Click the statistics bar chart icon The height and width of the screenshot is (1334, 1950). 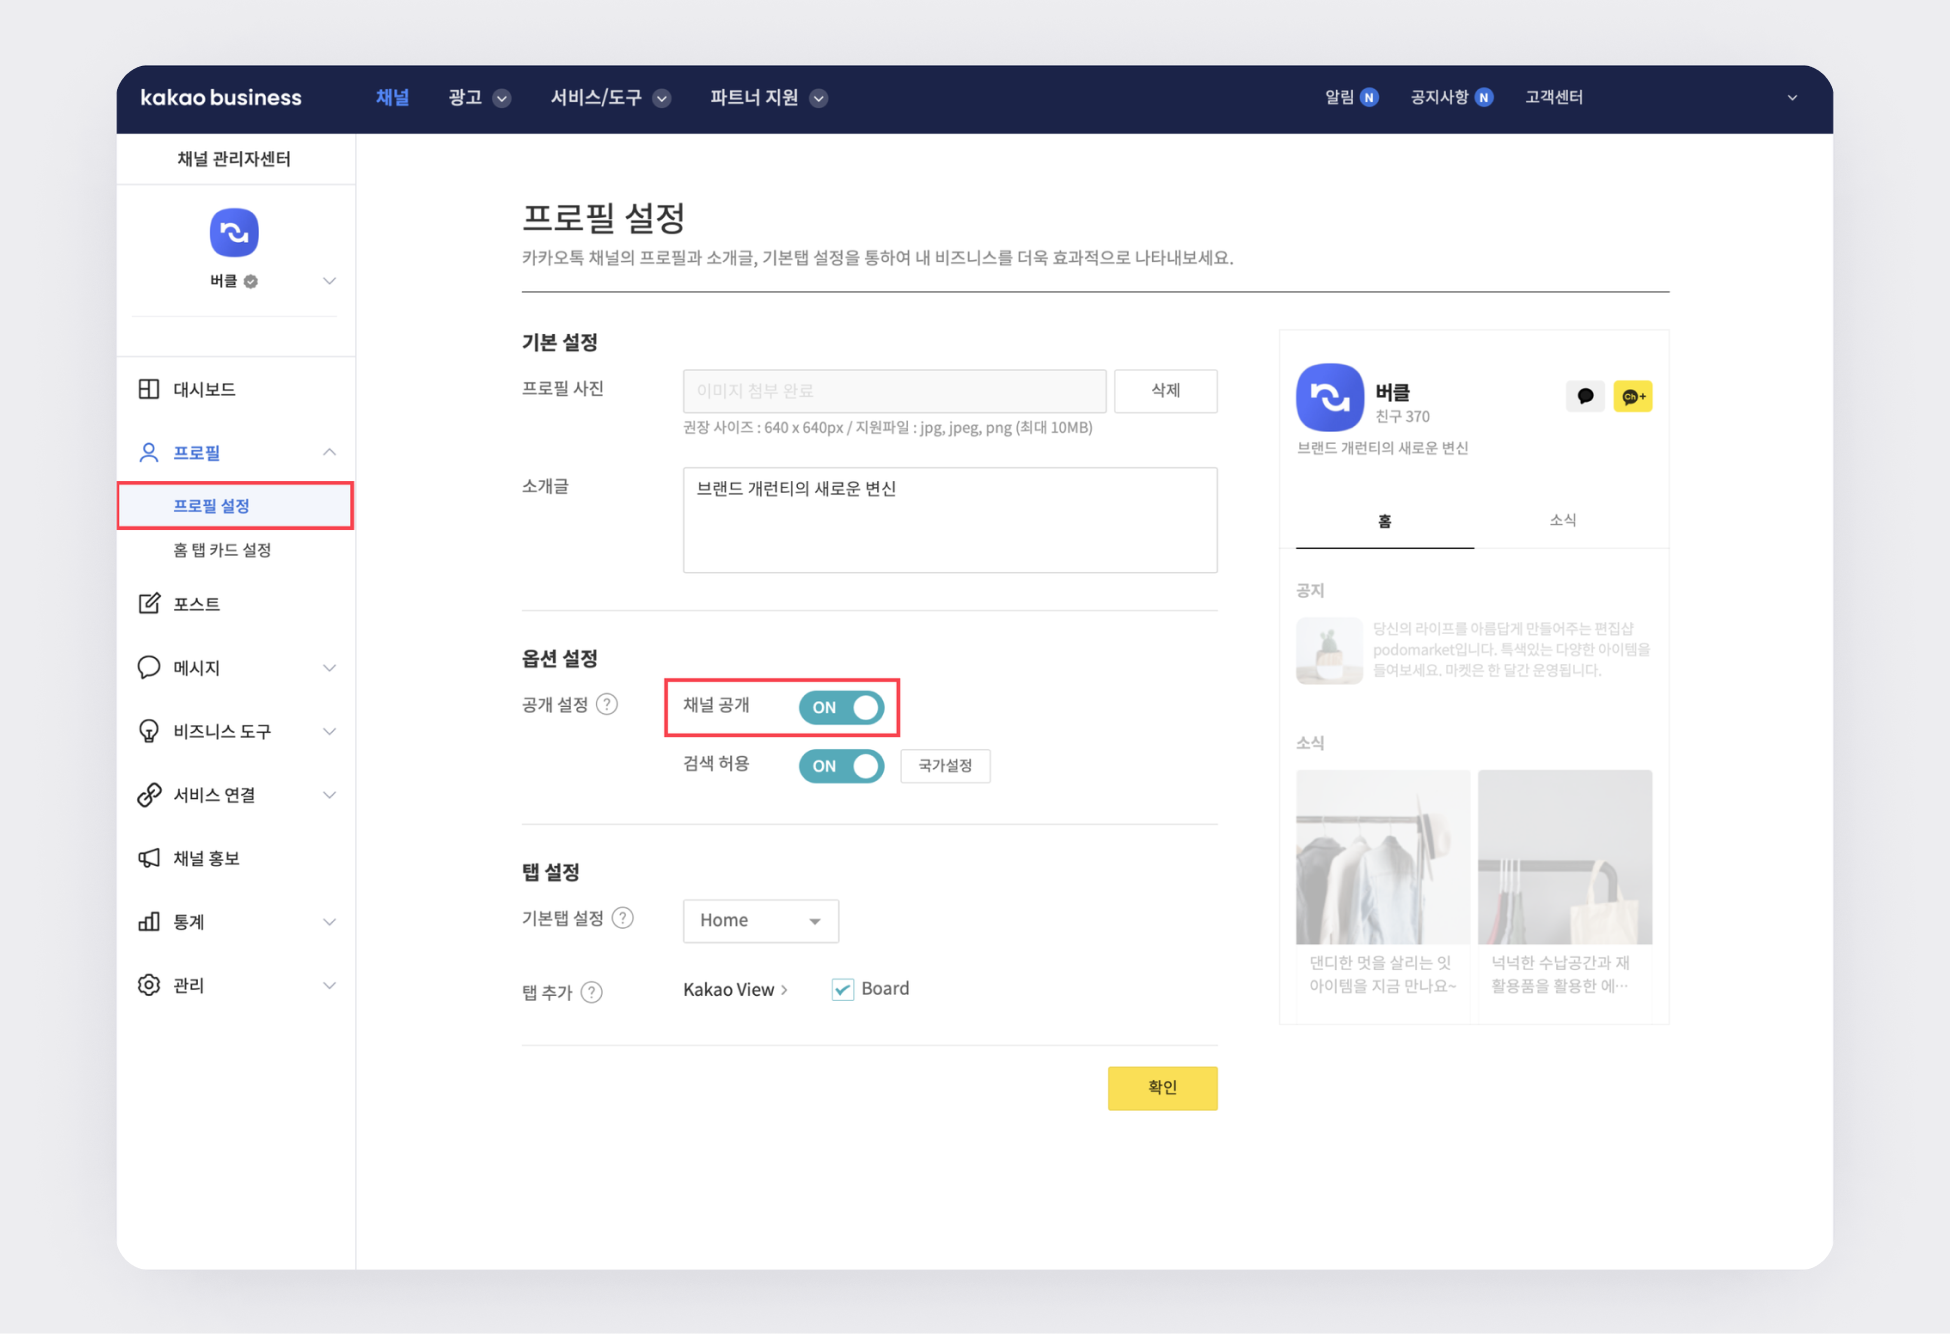click(149, 921)
